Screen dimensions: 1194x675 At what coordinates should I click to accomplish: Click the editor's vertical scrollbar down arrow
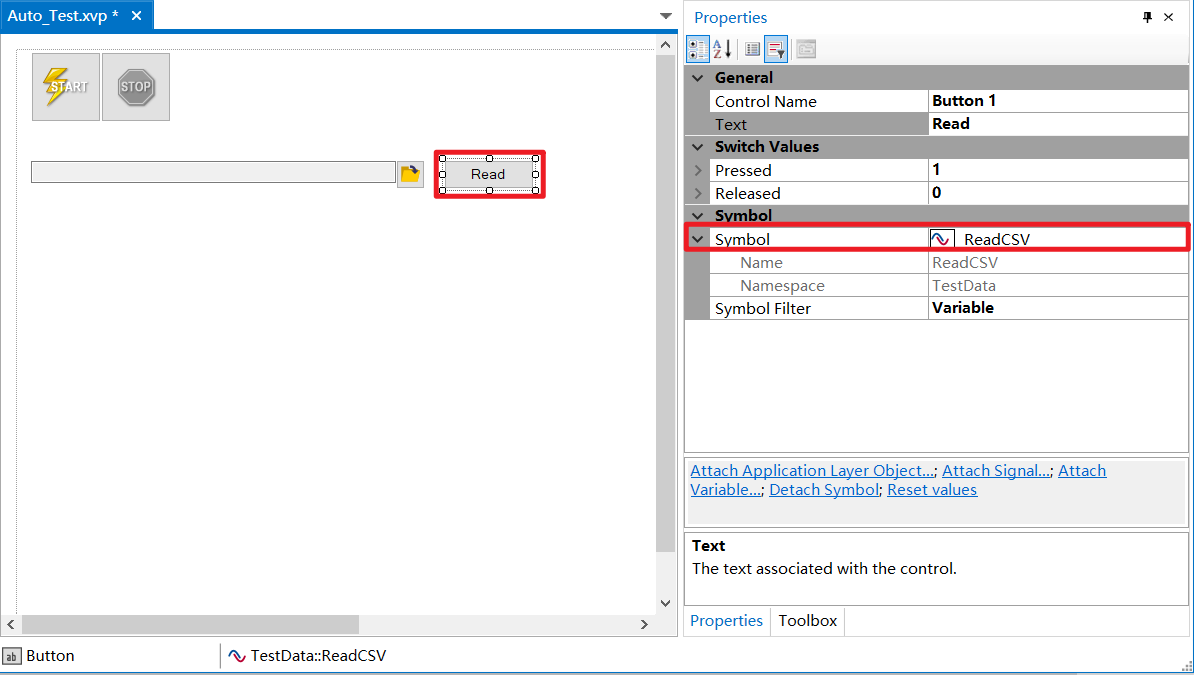click(x=666, y=603)
